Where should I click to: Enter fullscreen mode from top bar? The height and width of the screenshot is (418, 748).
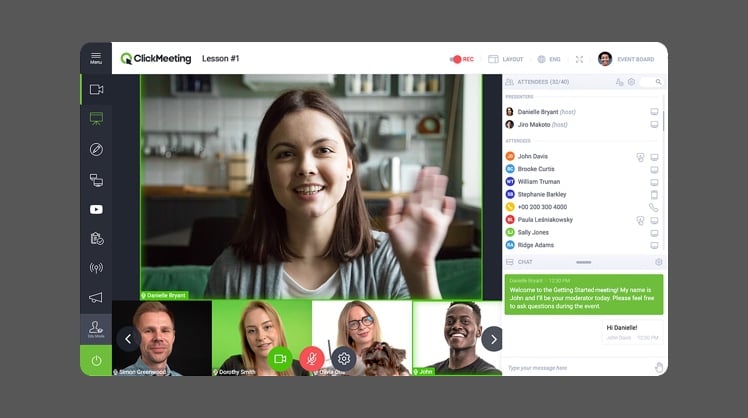(x=579, y=59)
